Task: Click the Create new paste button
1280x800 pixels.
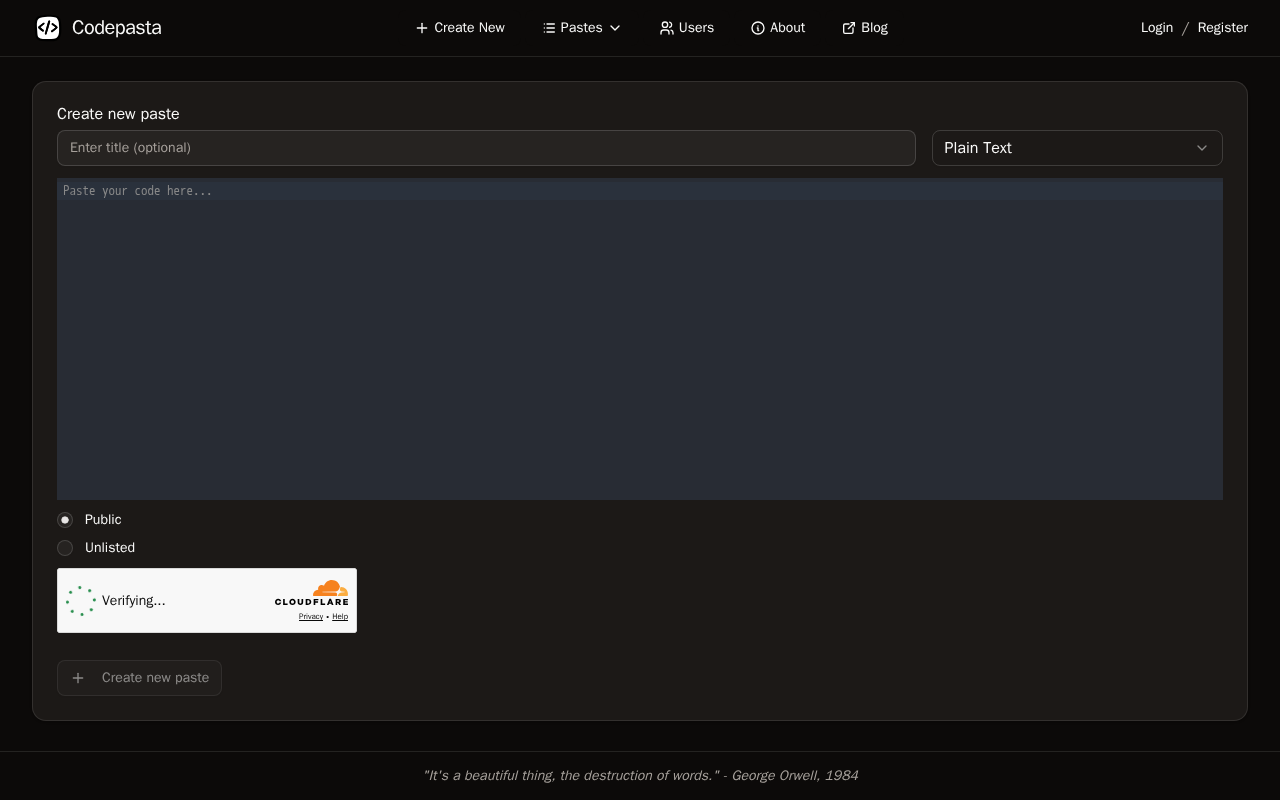Action: pyautogui.click(x=139, y=678)
